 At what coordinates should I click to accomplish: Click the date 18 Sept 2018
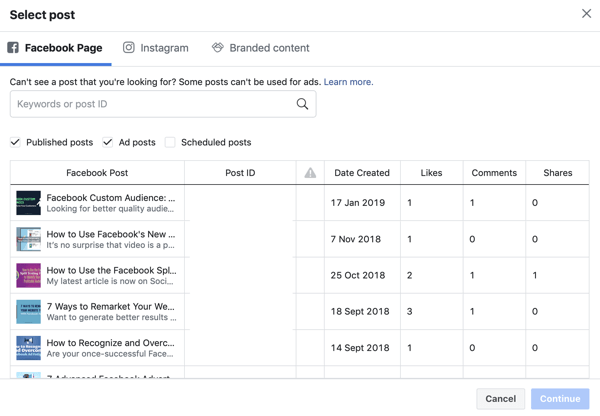[x=360, y=312]
